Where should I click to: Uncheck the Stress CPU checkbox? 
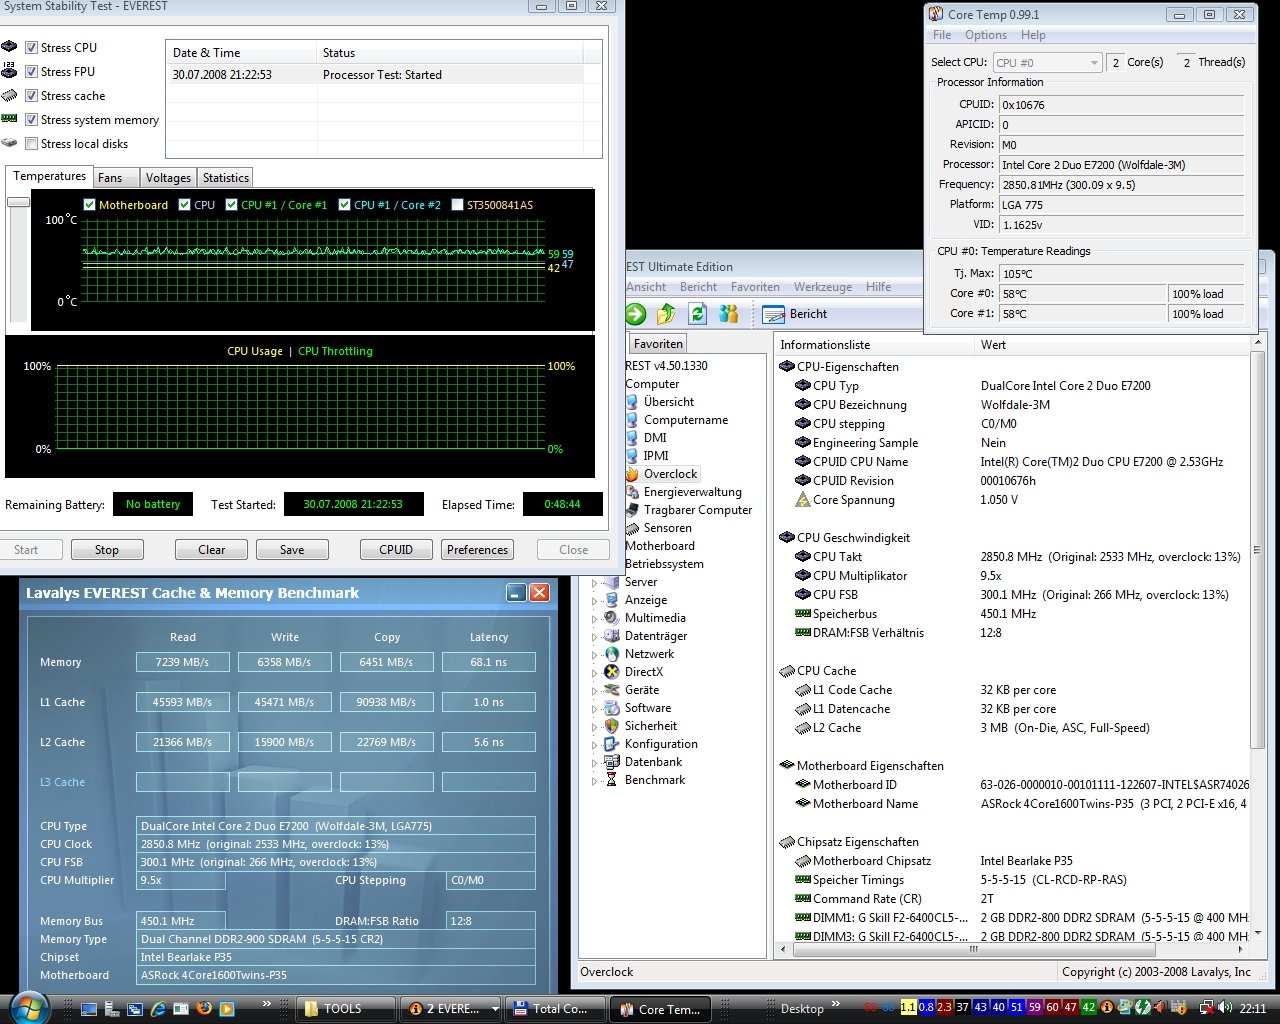point(31,47)
